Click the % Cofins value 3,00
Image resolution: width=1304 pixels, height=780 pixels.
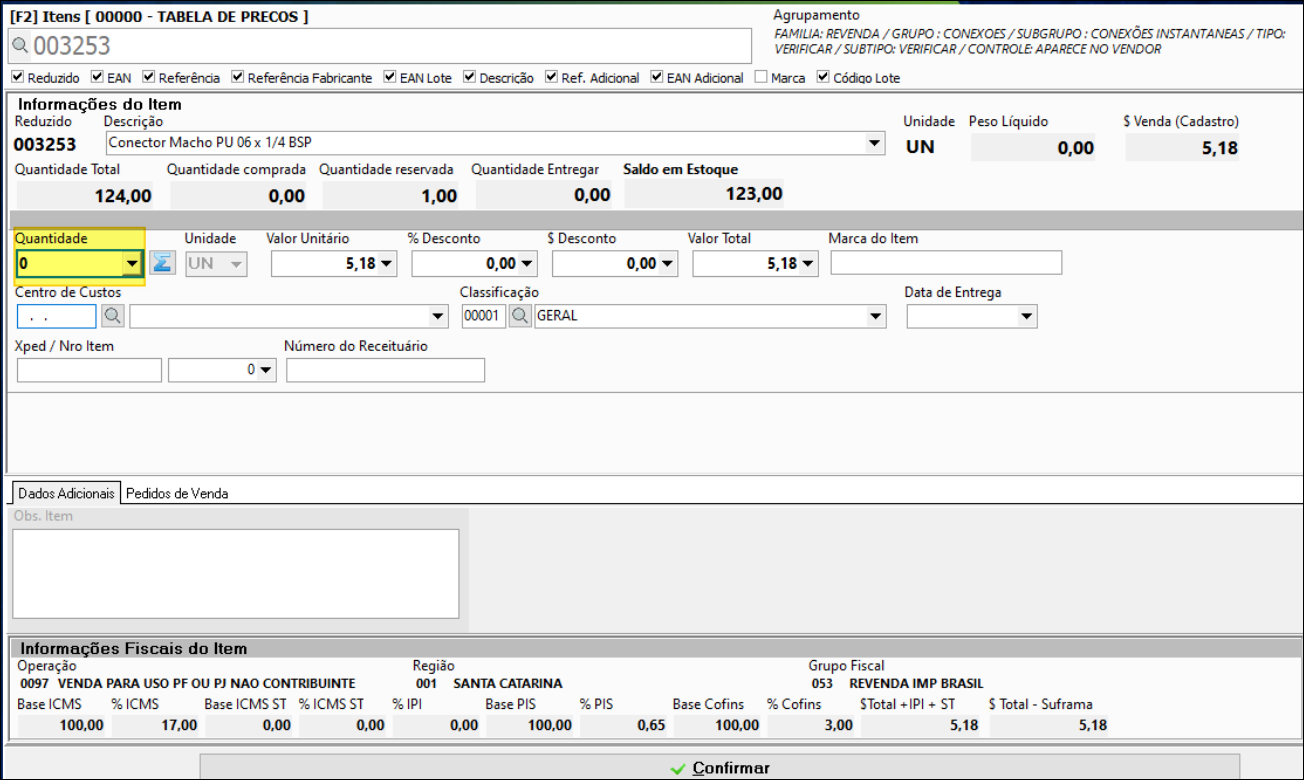tap(838, 725)
